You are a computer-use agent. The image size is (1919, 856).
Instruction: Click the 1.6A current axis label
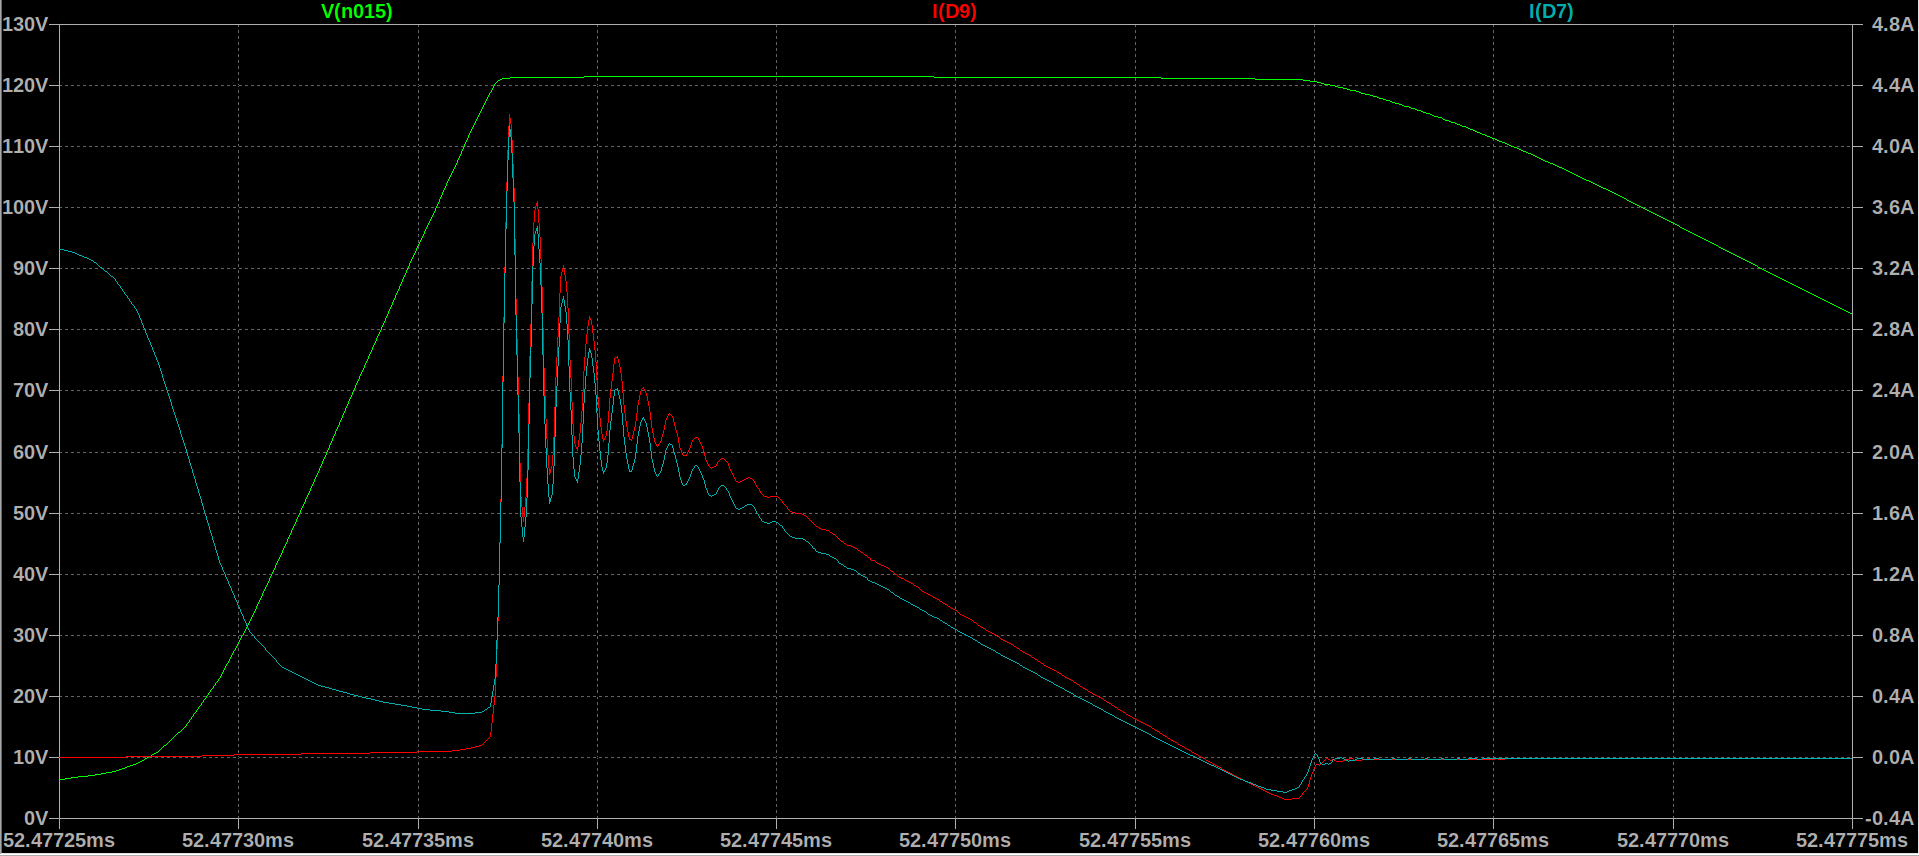[1892, 513]
